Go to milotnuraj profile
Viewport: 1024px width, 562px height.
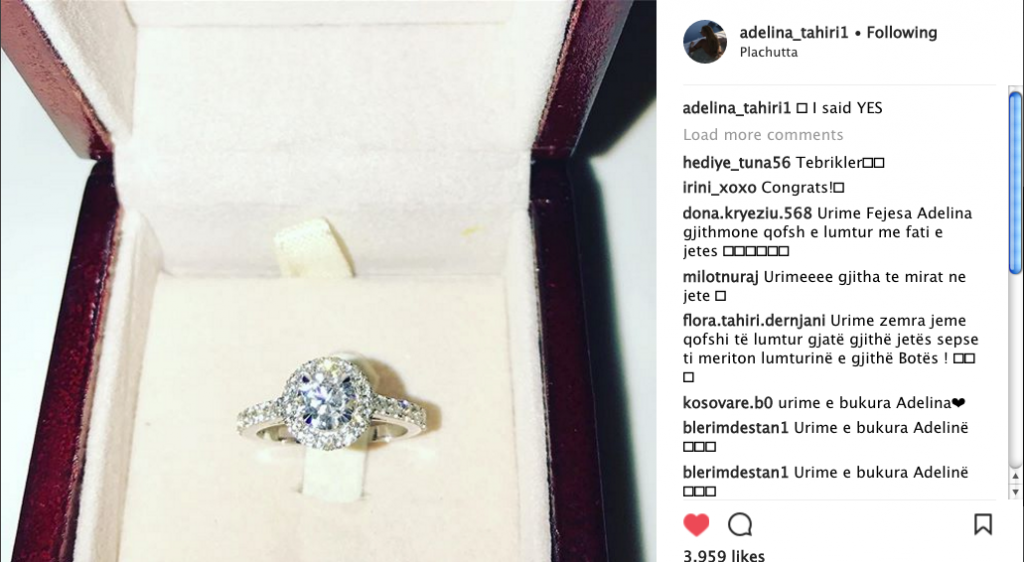720,277
